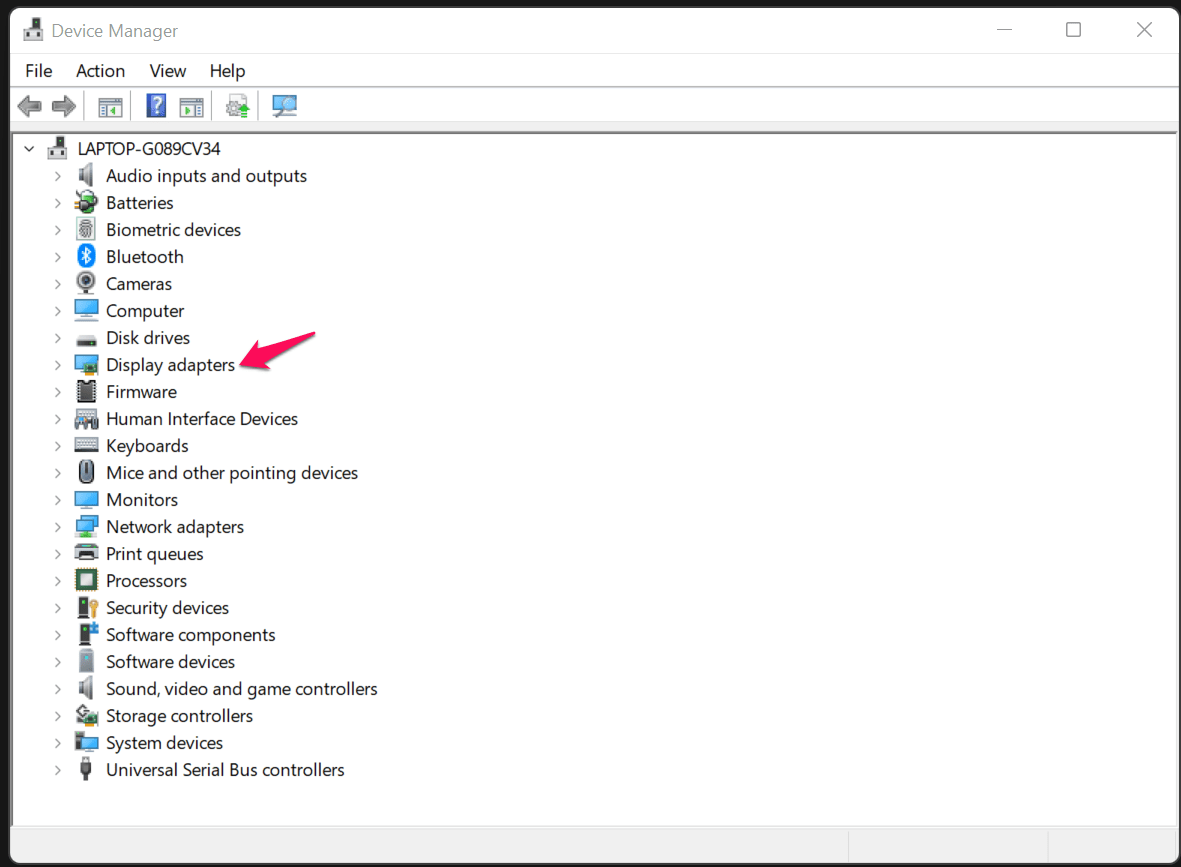The width and height of the screenshot is (1181, 867).
Task: Click the Show/Hide Action Pane toolbar icon
Action: [191, 106]
